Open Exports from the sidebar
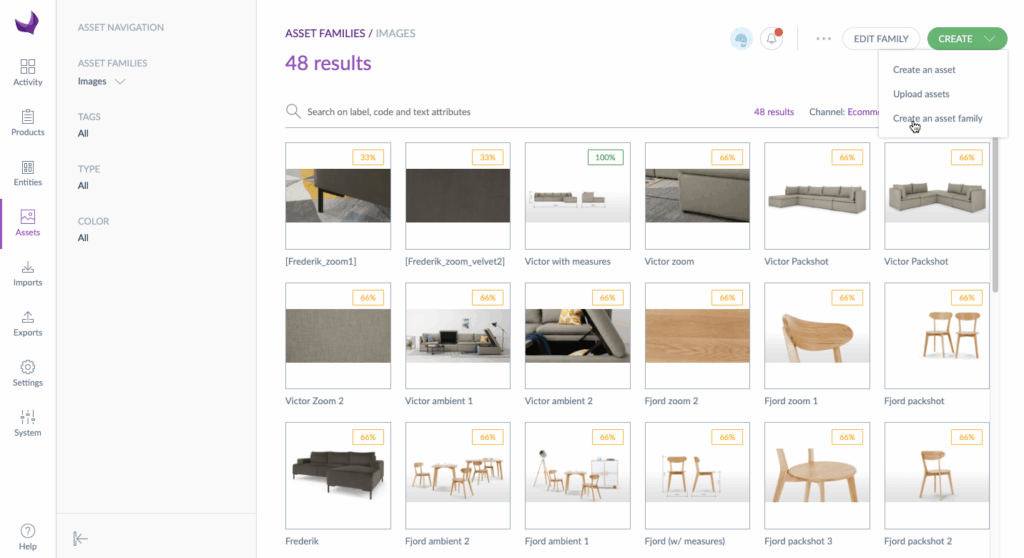Image resolution: width=1024 pixels, height=558 pixels. click(x=28, y=317)
